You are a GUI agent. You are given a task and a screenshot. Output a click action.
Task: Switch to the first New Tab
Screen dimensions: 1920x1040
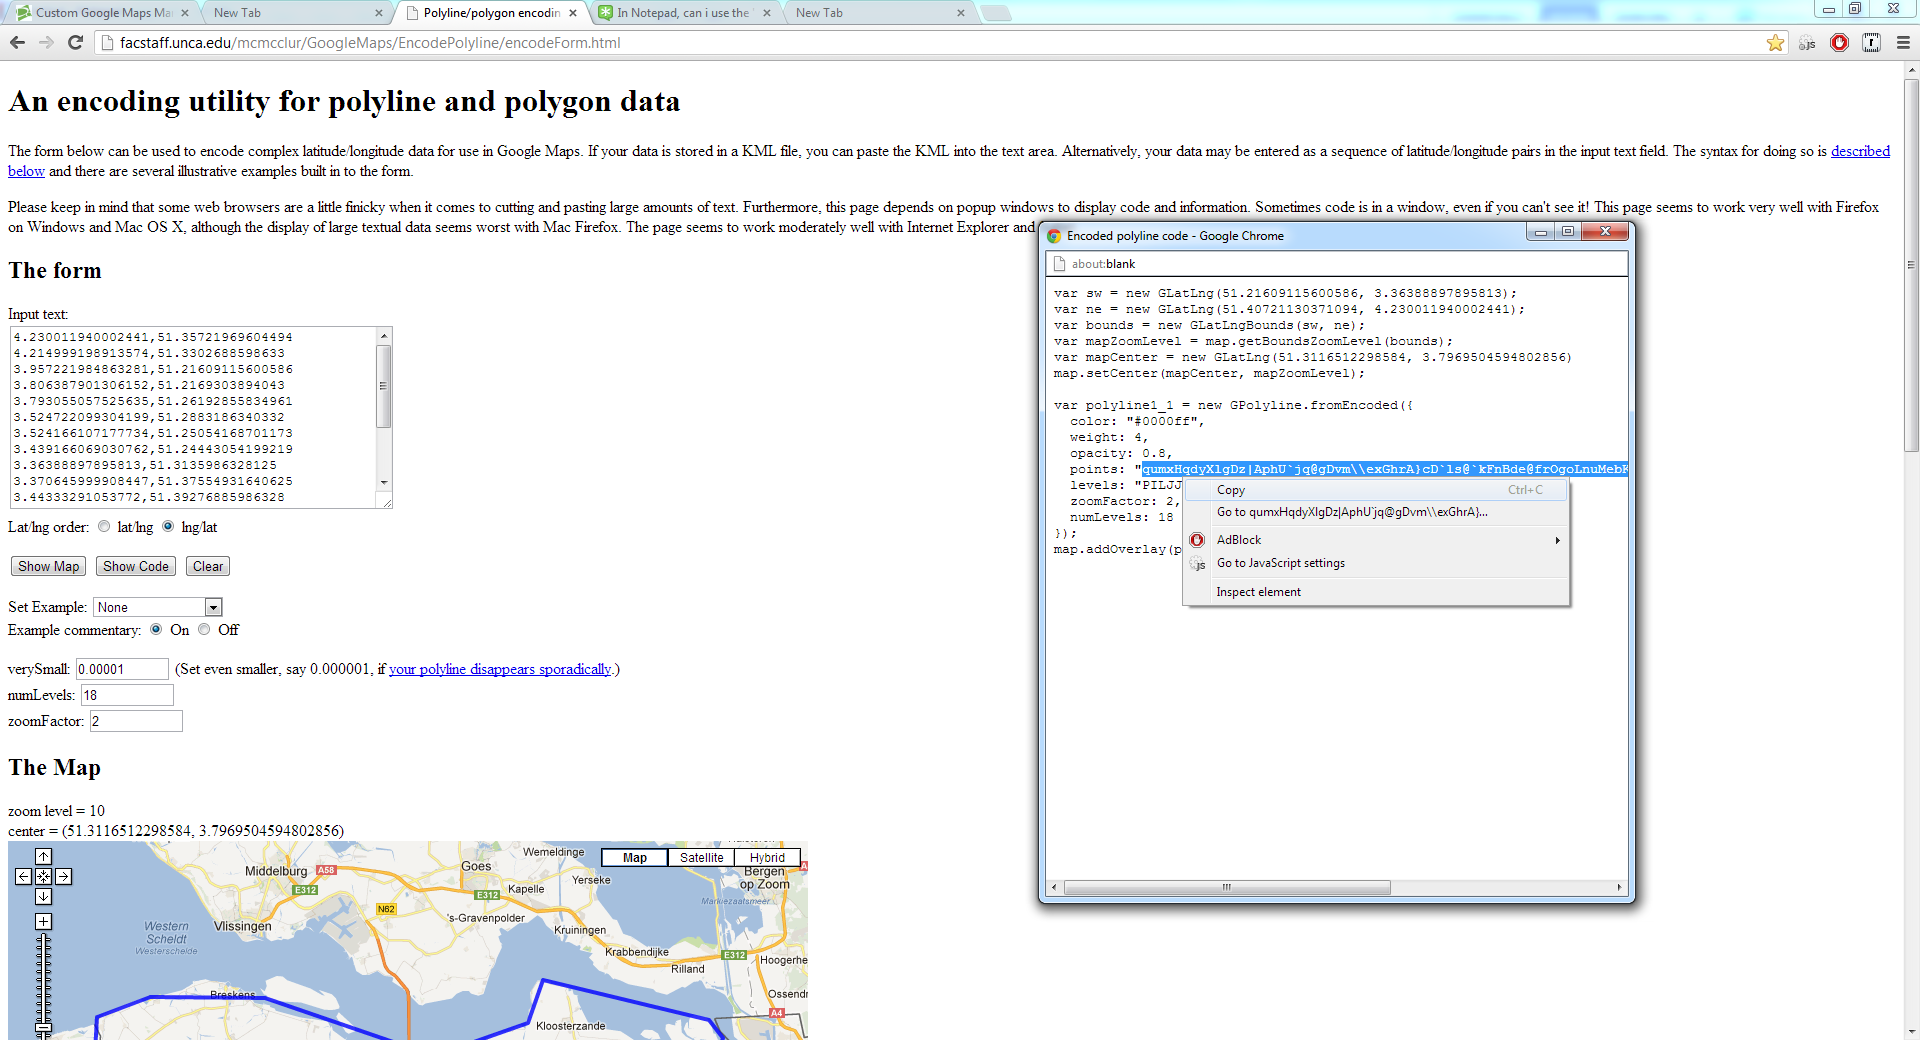point(295,13)
